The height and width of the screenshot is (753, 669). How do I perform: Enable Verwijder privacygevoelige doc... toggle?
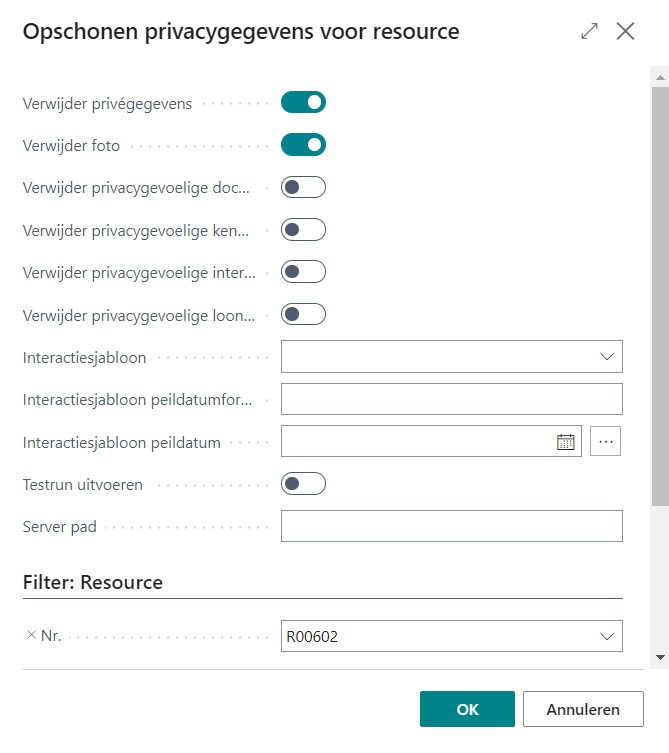point(303,187)
